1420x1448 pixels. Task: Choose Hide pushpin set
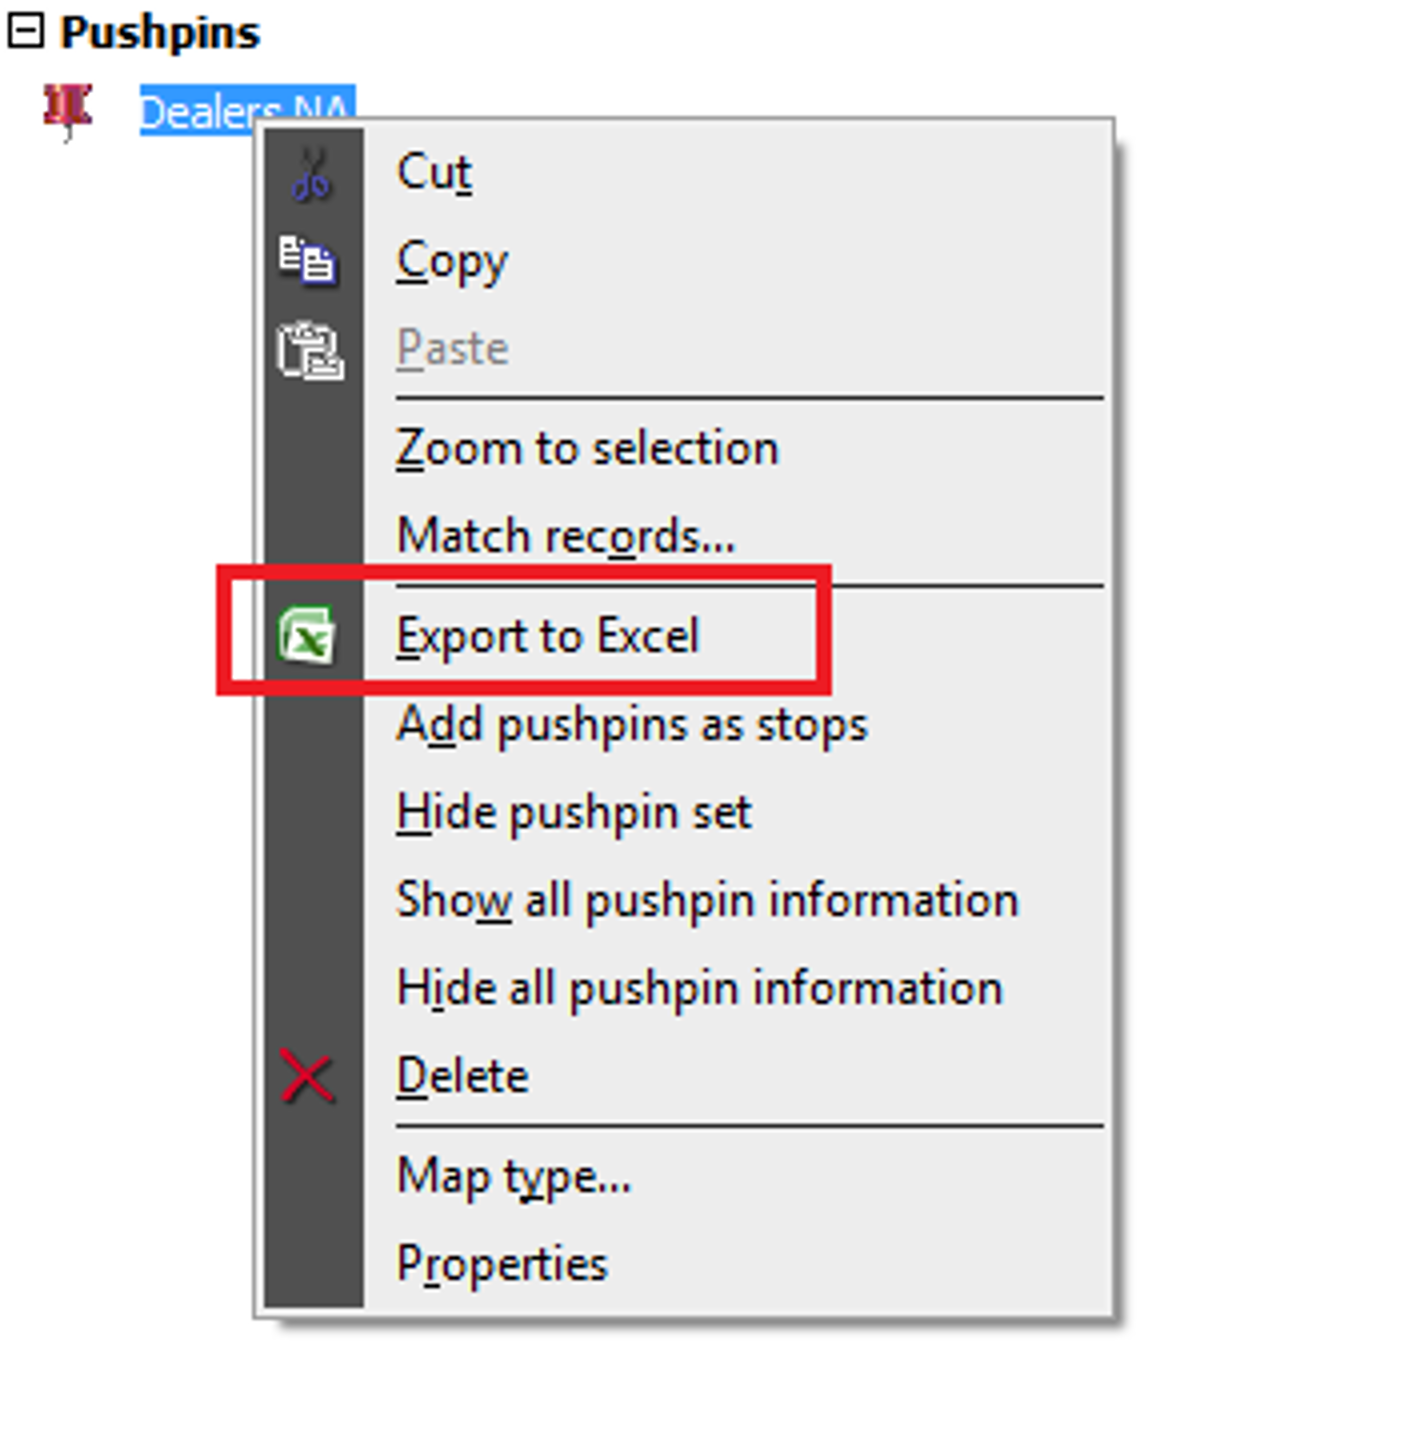pos(573,812)
